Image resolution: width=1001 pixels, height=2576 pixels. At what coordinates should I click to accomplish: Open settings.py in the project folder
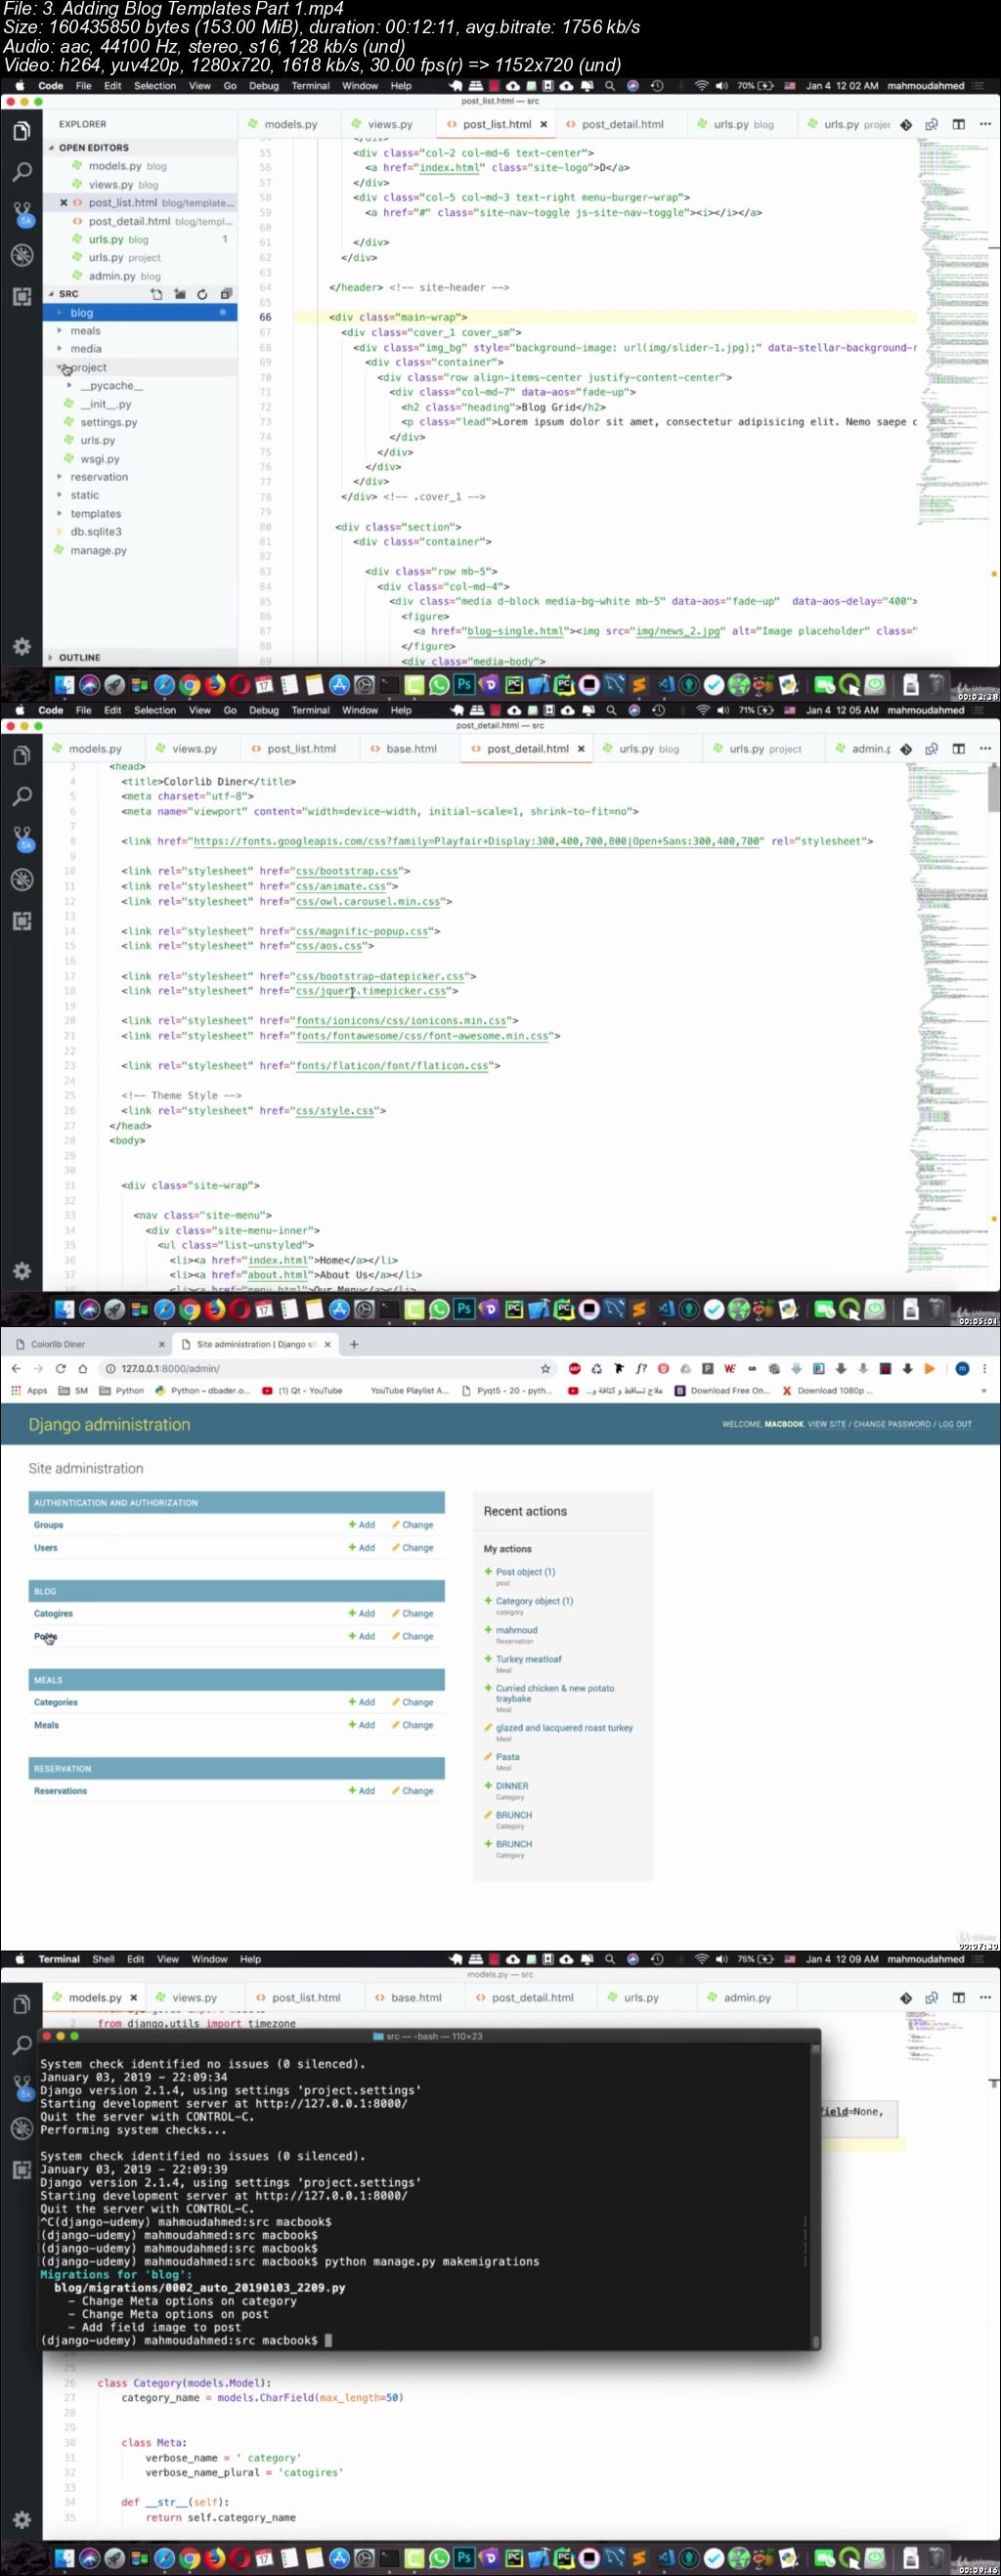tap(108, 423)
